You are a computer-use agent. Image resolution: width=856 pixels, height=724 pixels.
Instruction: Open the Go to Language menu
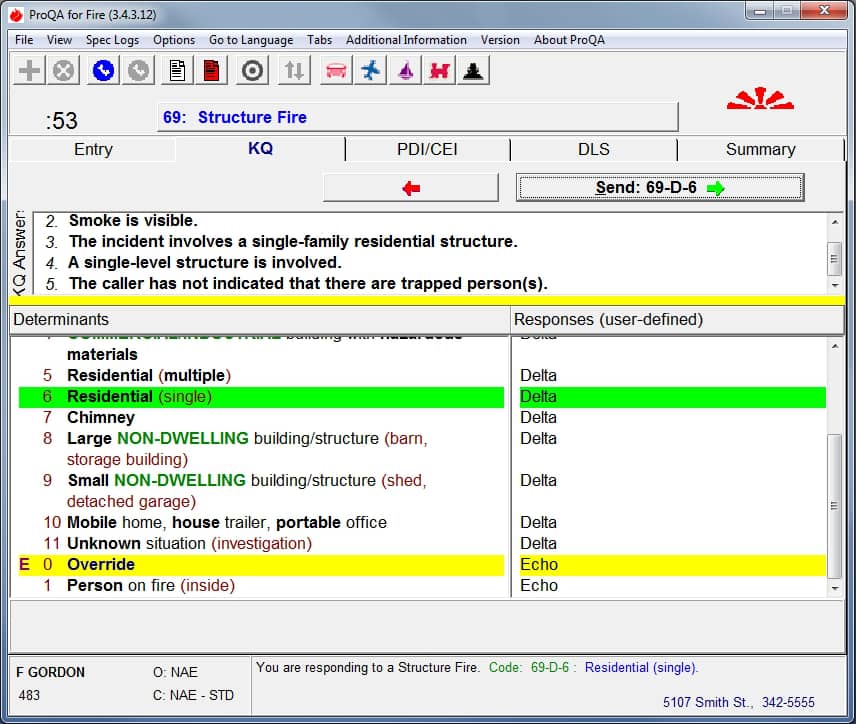[x=251, y=40]
